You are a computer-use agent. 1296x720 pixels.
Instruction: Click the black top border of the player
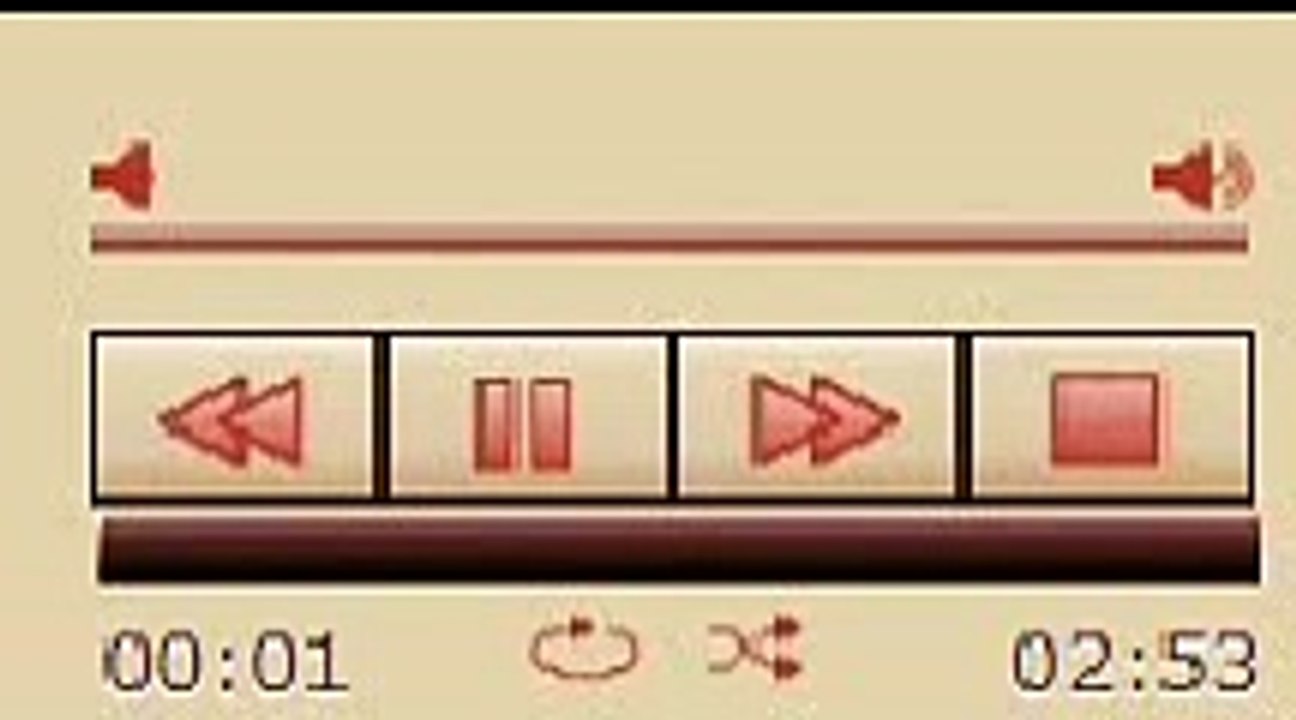click(x=648, y=6)
